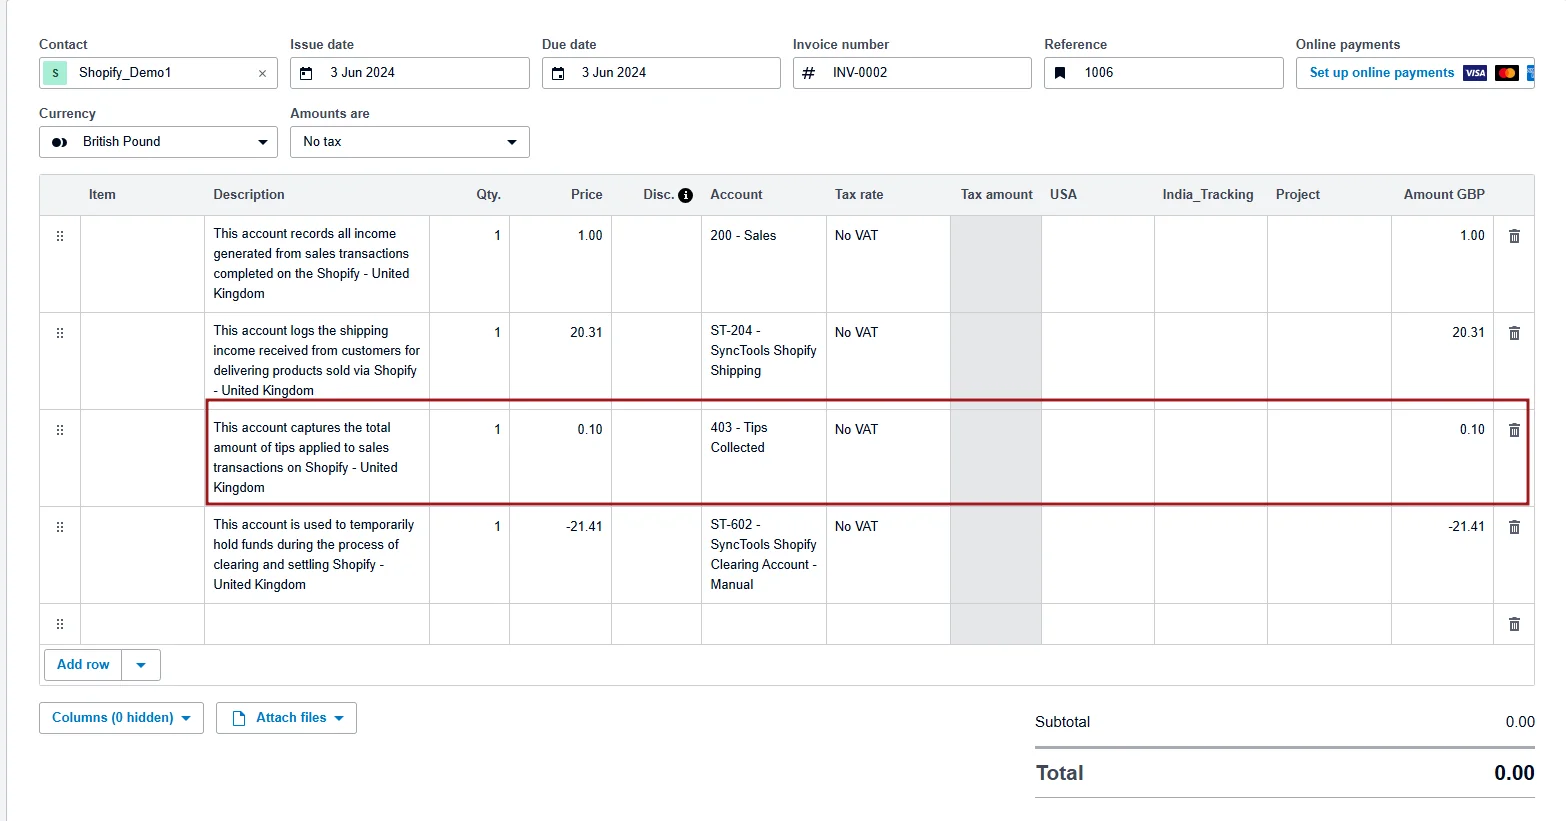The image size is (1566, 821).
Task: Delete the empty last row
Action: (1514, 624)
